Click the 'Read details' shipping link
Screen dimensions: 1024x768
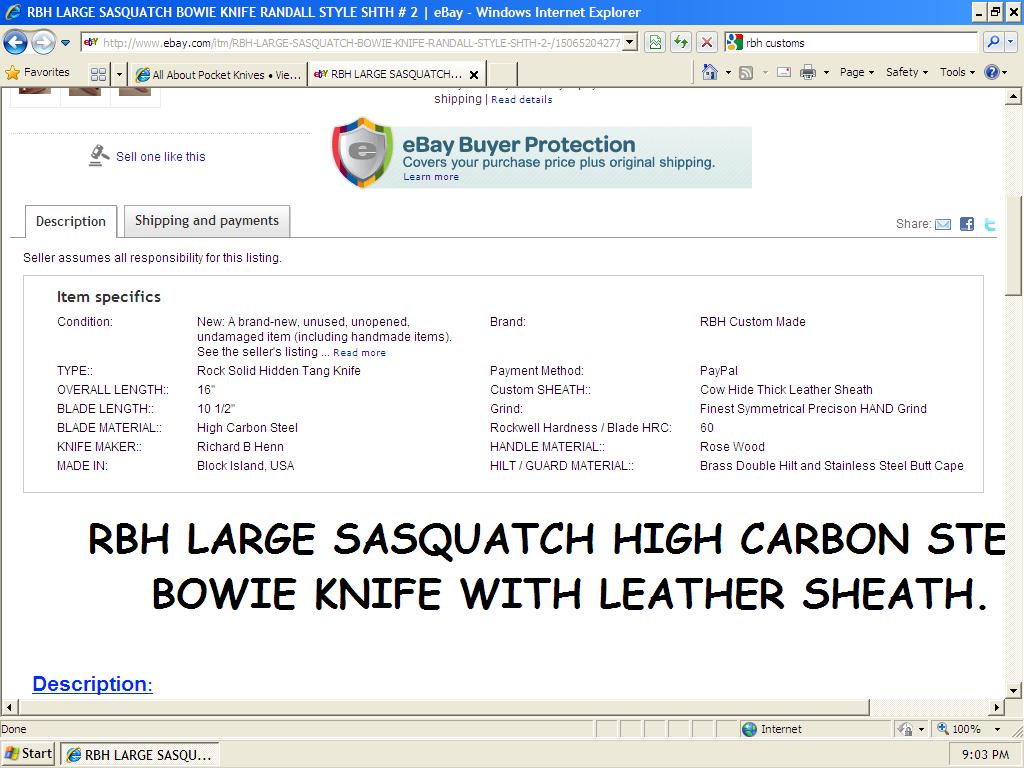pos(522,100)
